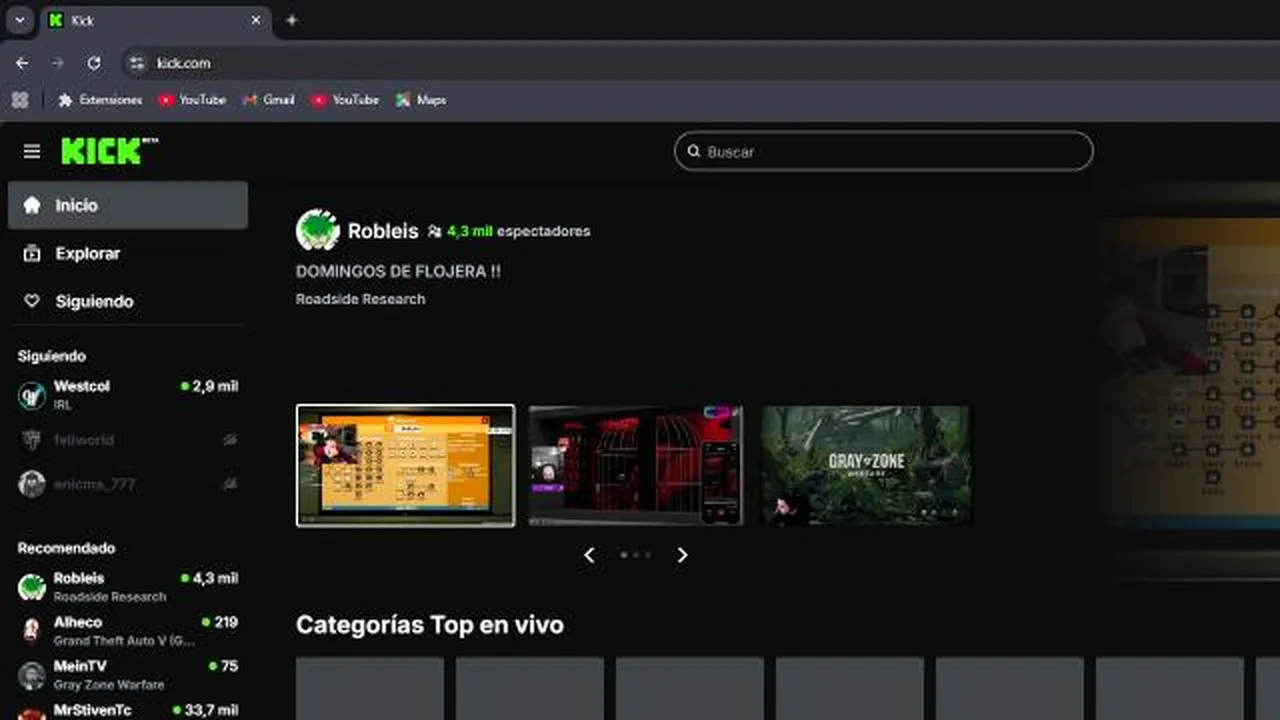Click the large featured stream preview
The image size is (1280, 720).
[x=1188, y=380]
